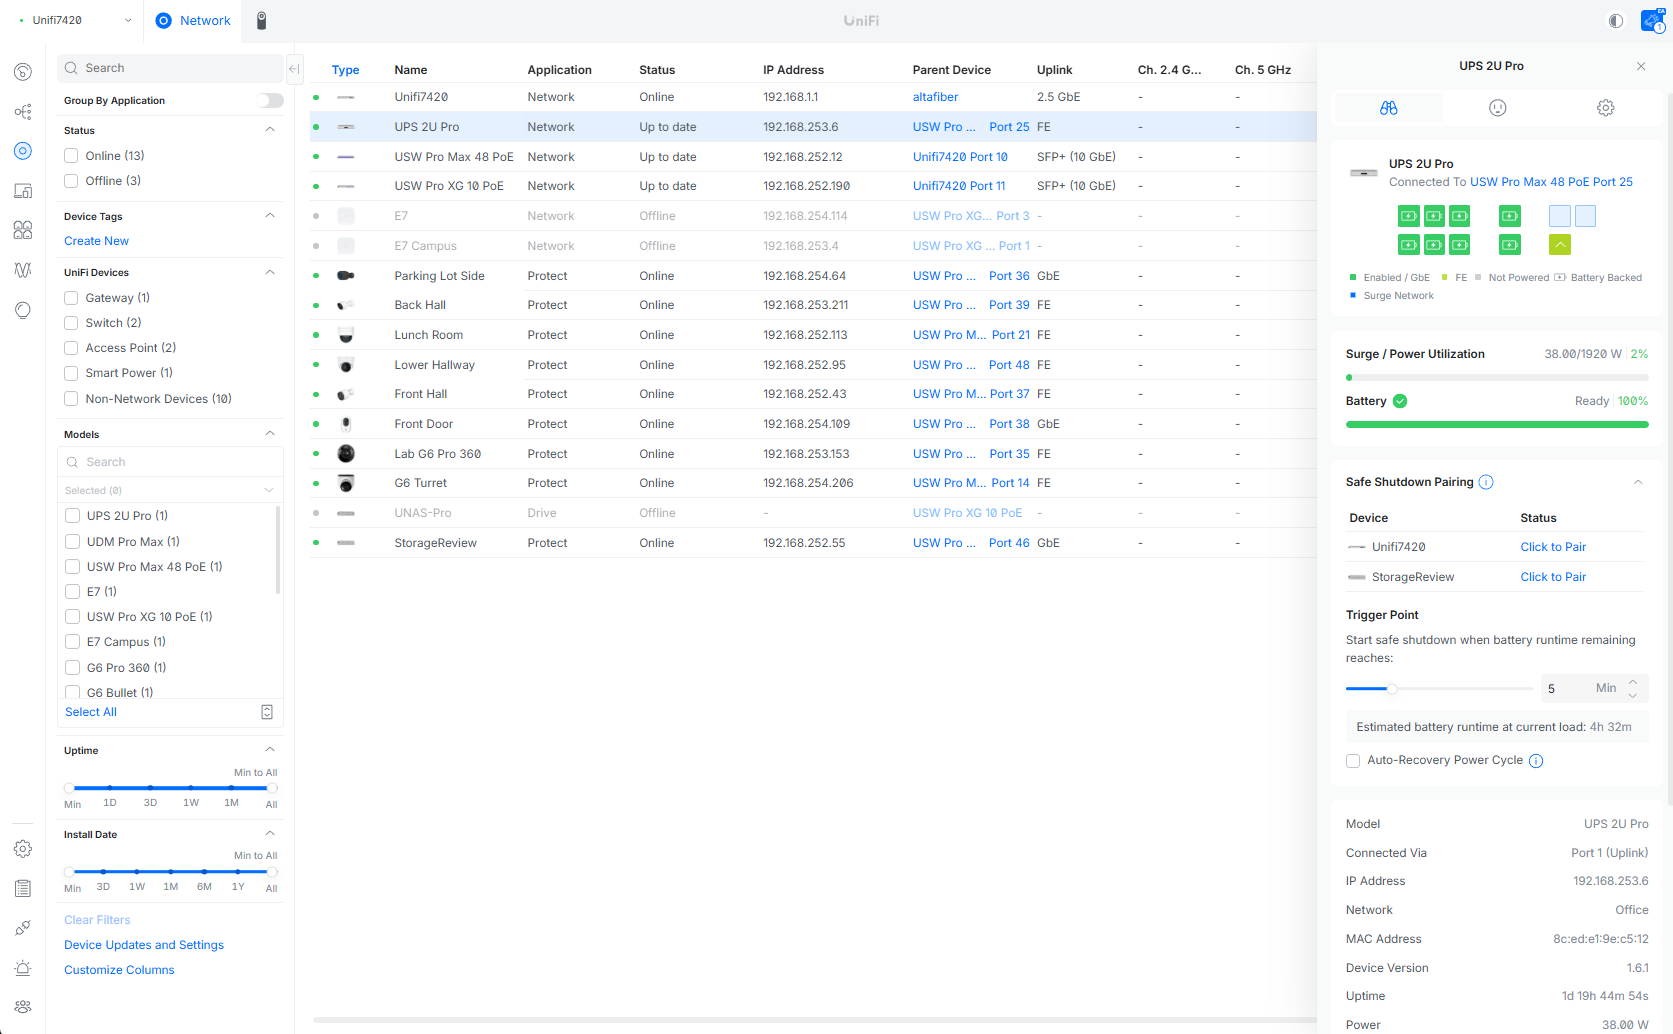Open the gear Settings icon in the left sidebar

pos(23,849)
